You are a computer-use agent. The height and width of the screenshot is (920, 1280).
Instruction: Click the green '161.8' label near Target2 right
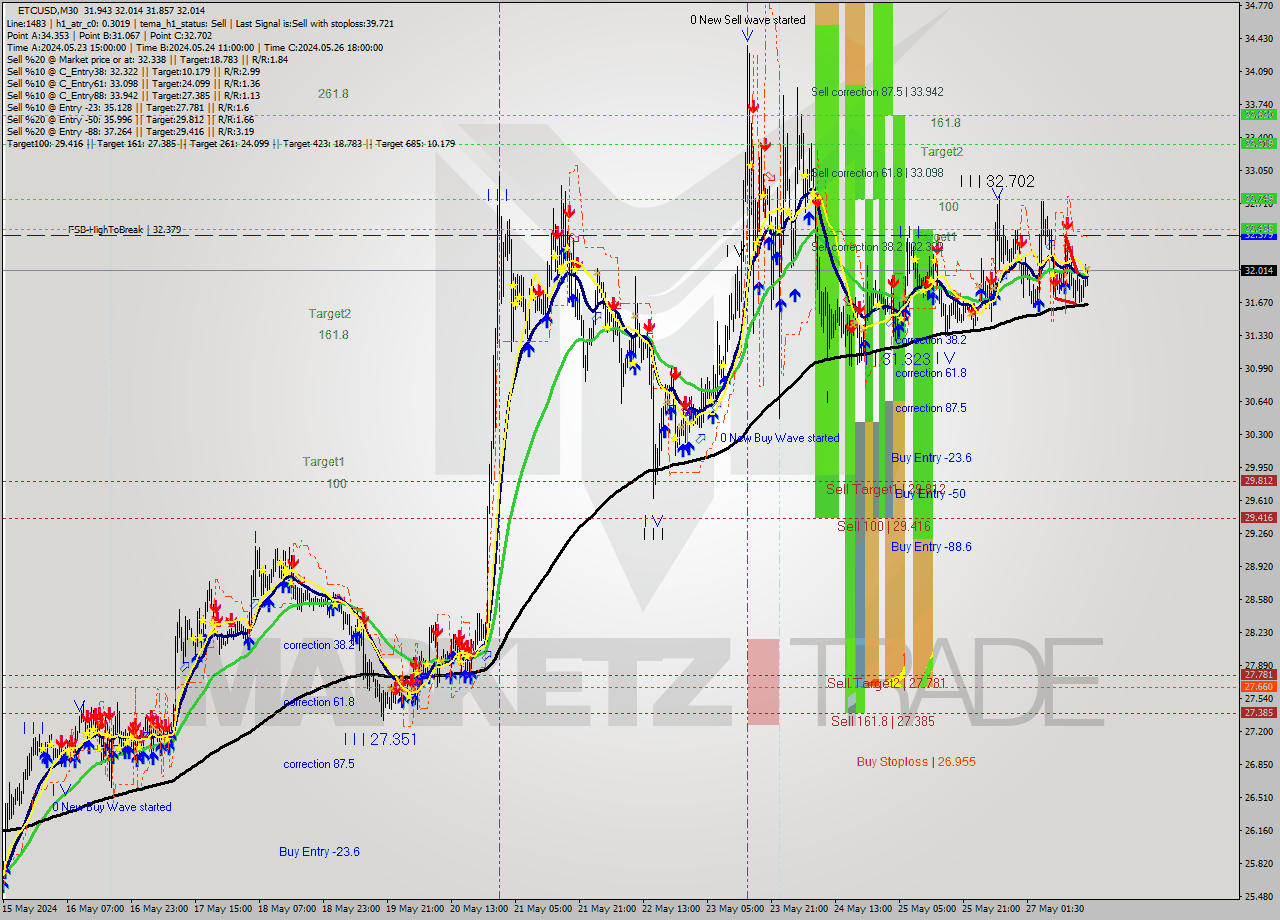945,123
